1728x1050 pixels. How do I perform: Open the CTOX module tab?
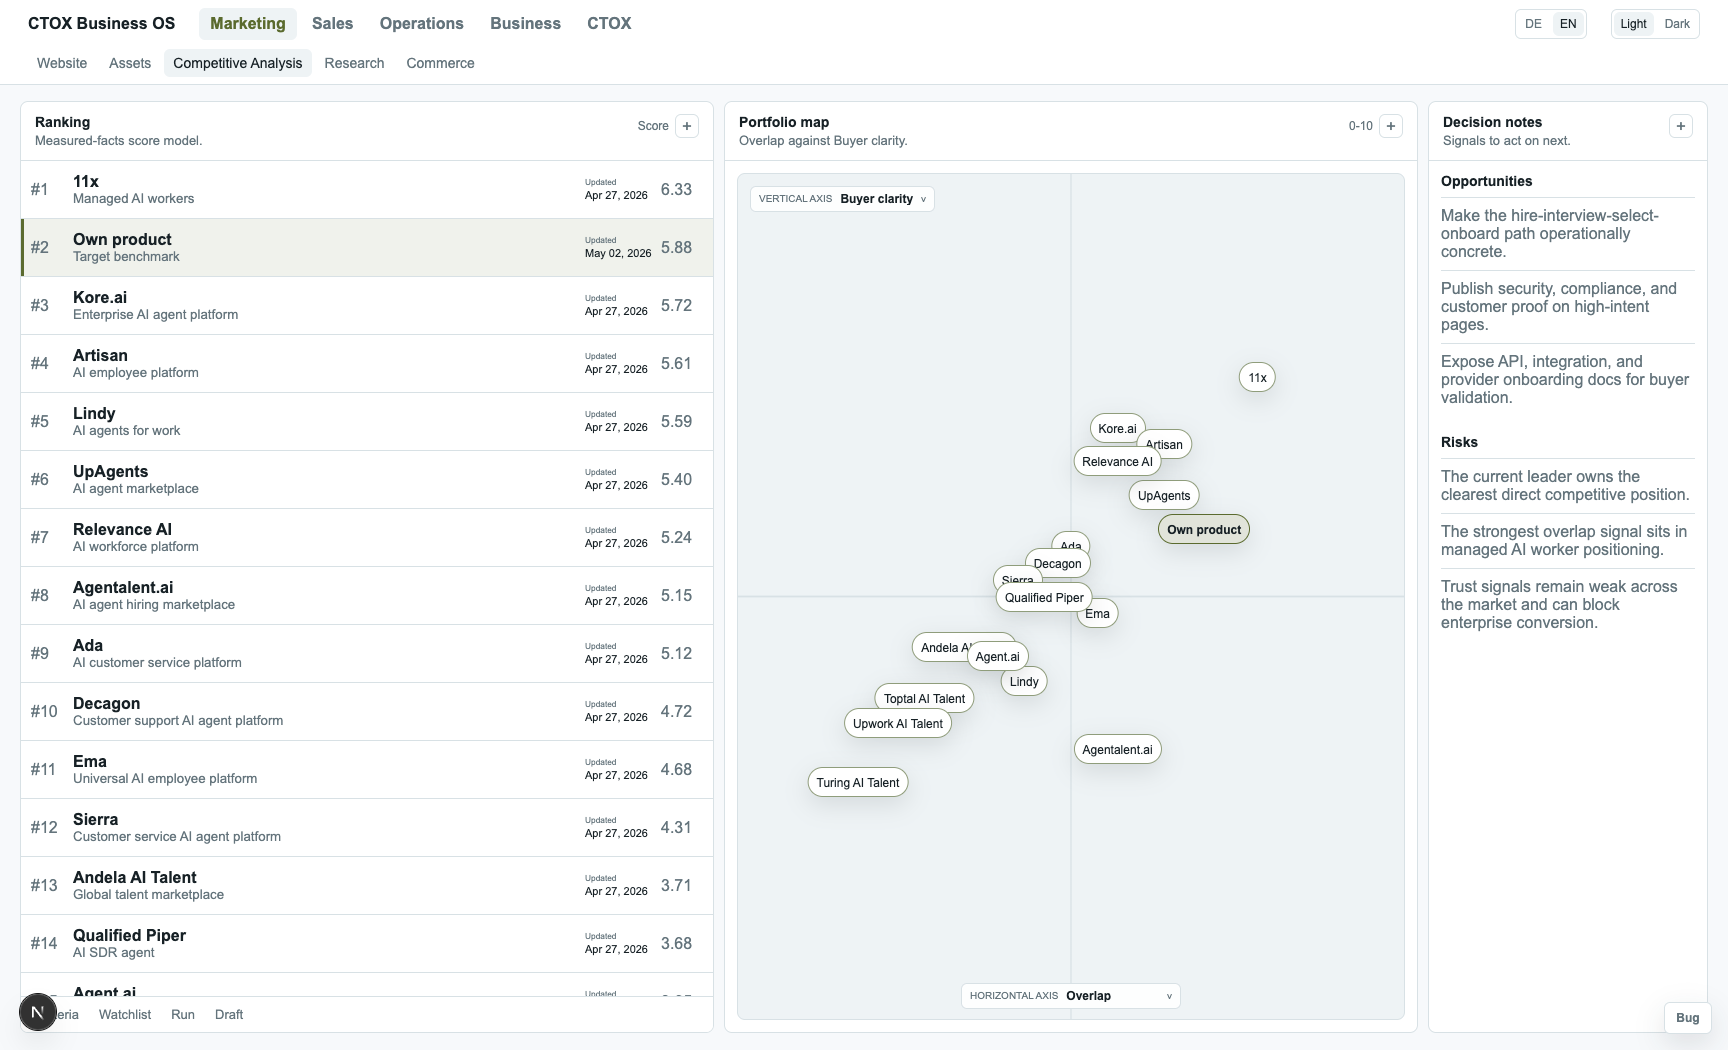pyautogui.click(x=609, y=23)
